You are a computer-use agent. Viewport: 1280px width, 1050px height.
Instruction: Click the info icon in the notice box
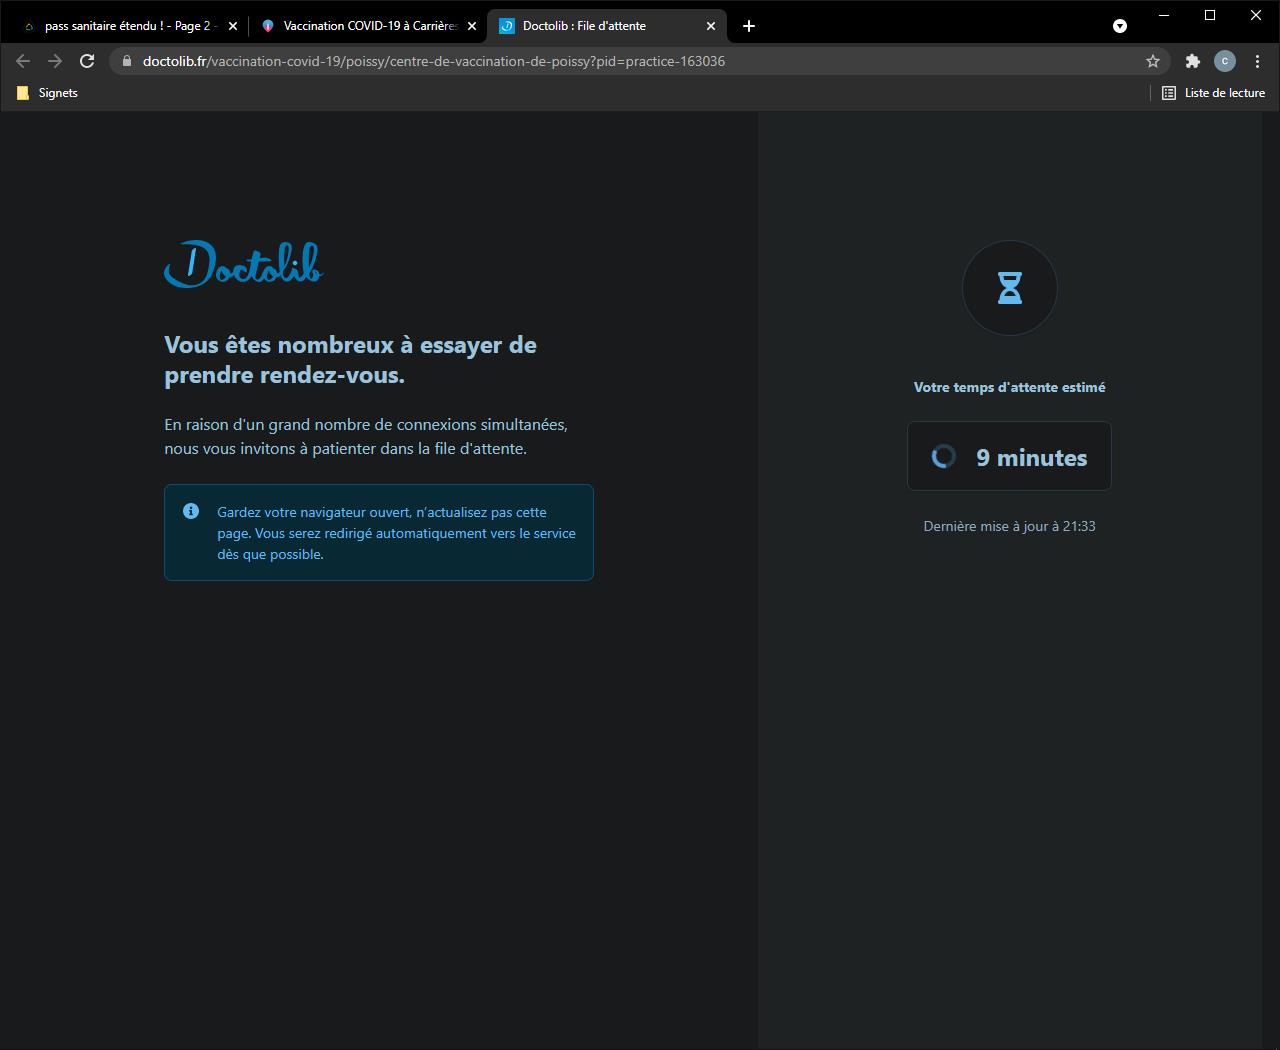pos(191,511)
